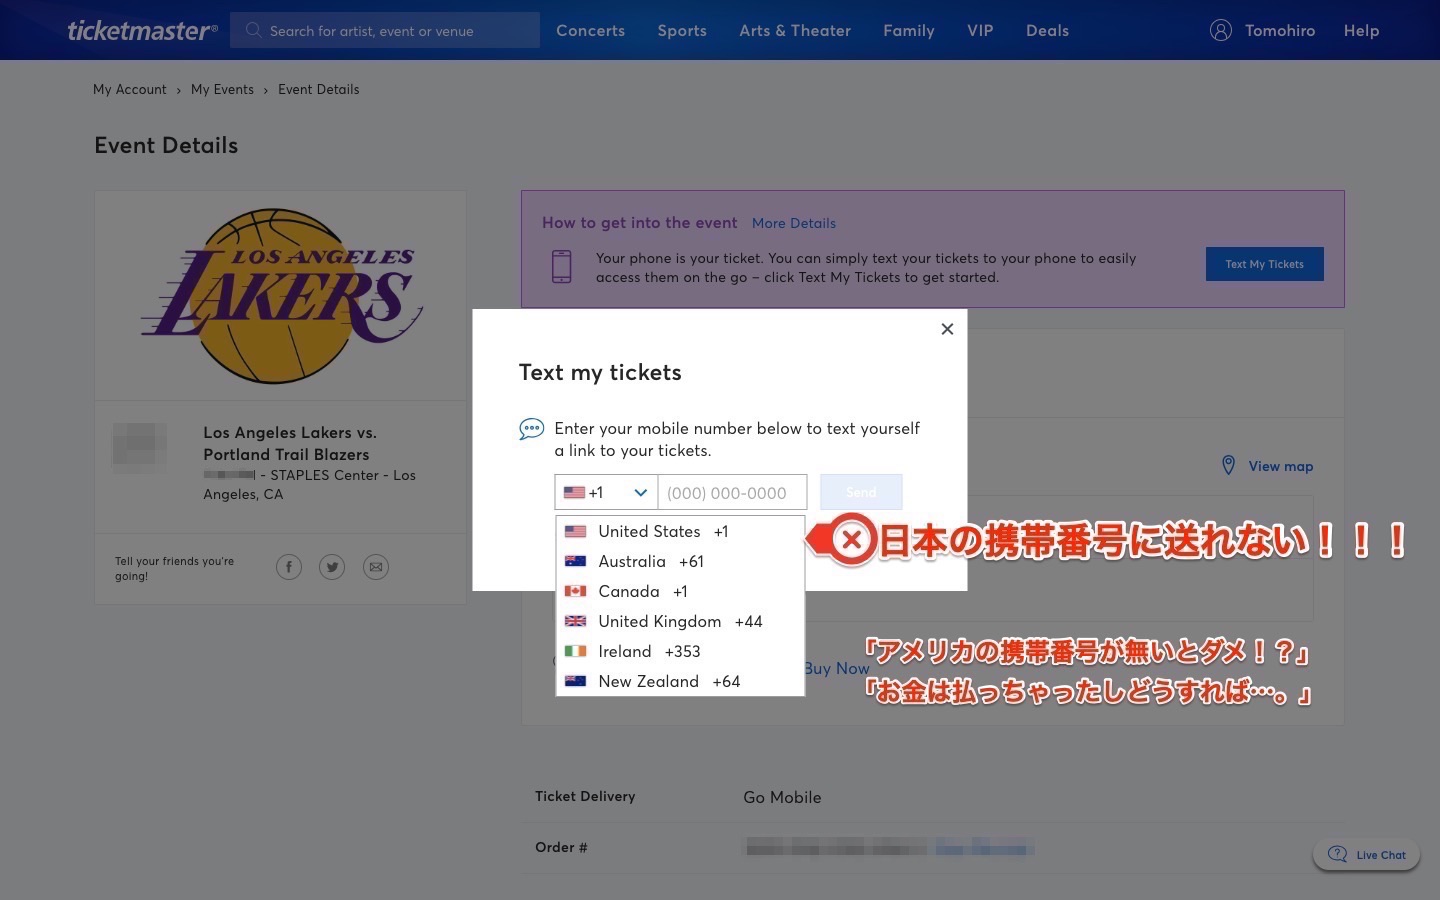Share the event by email icon
This screenshot has width=1440, height=900.
pos(376,567)
